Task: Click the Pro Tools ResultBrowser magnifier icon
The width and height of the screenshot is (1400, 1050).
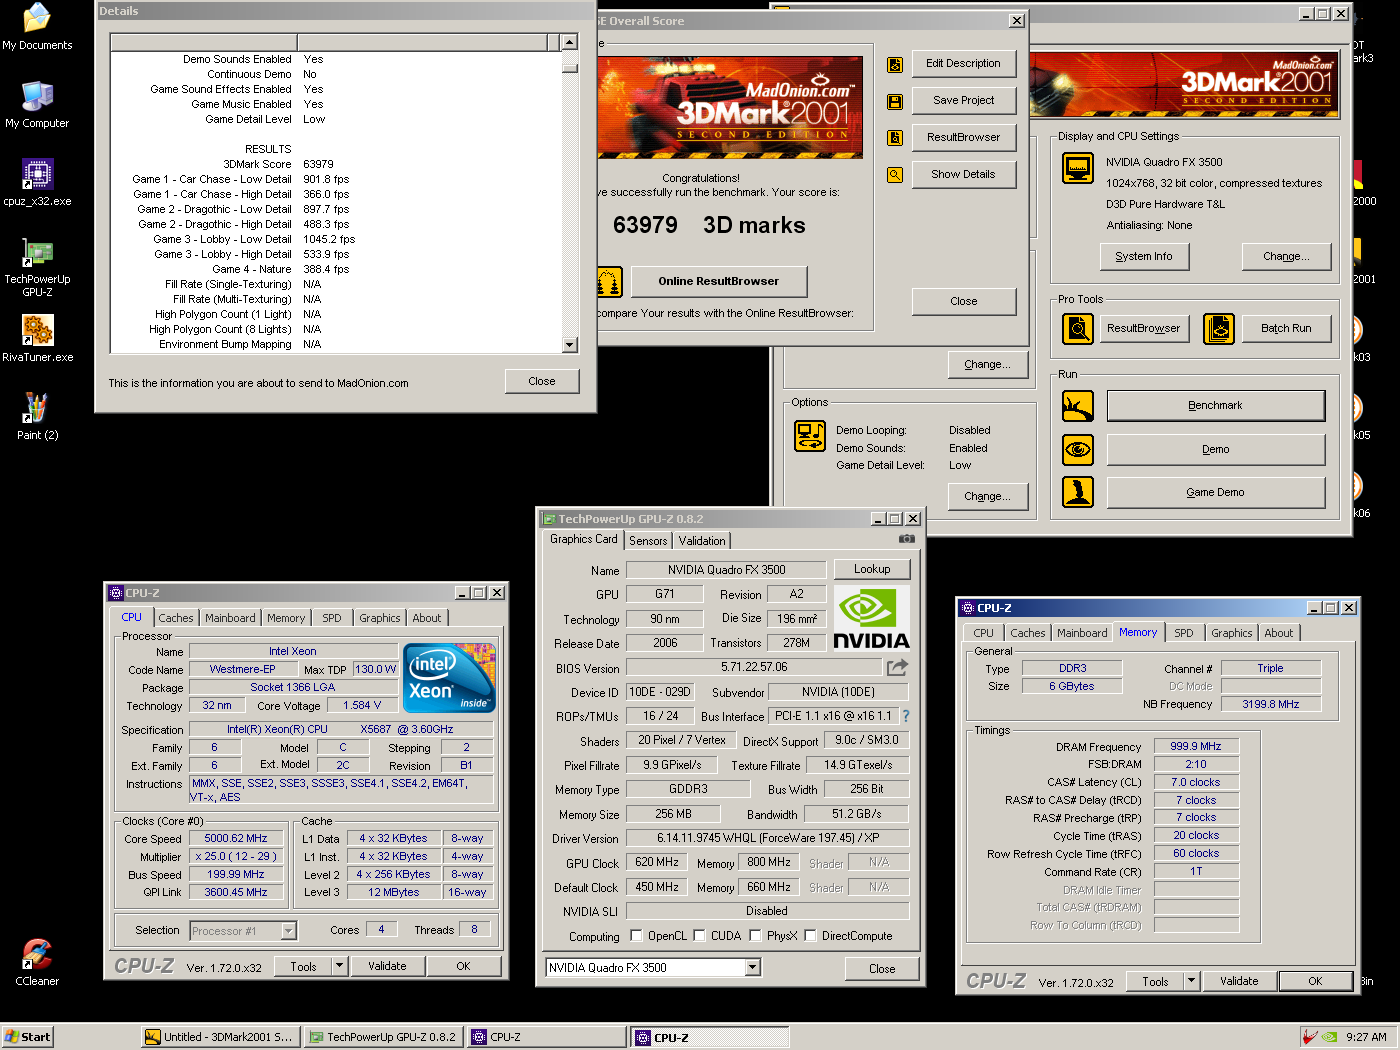Action: (1078, 328)
